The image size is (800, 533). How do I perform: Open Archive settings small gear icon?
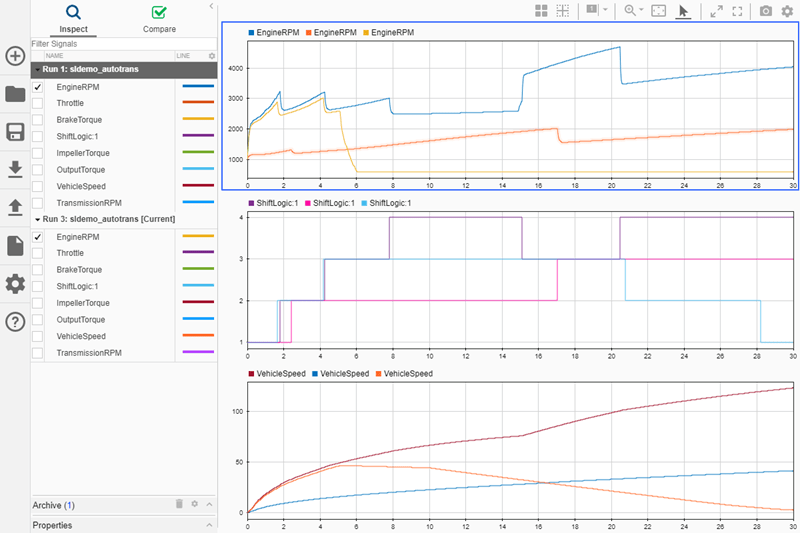coord(194,504)
